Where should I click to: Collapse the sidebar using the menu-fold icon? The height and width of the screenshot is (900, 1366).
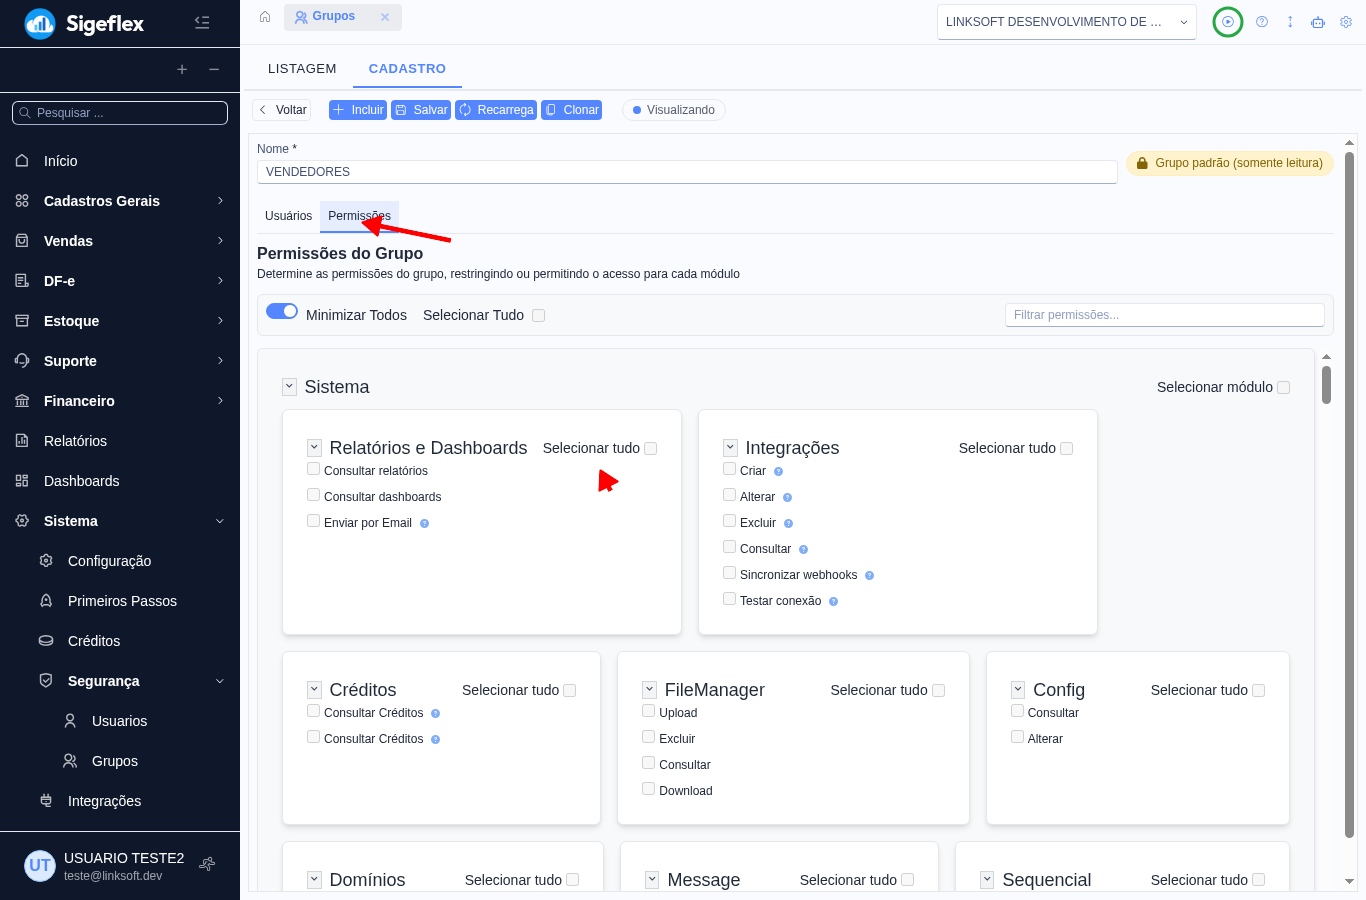click(202, 22)
